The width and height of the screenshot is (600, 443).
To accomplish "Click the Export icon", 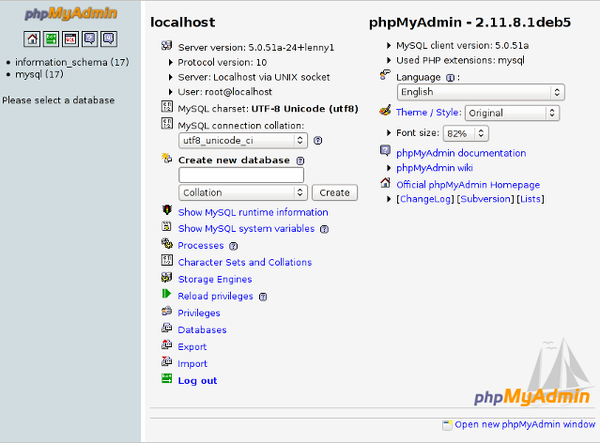I will pyautogui.click(x=166, y=345).
